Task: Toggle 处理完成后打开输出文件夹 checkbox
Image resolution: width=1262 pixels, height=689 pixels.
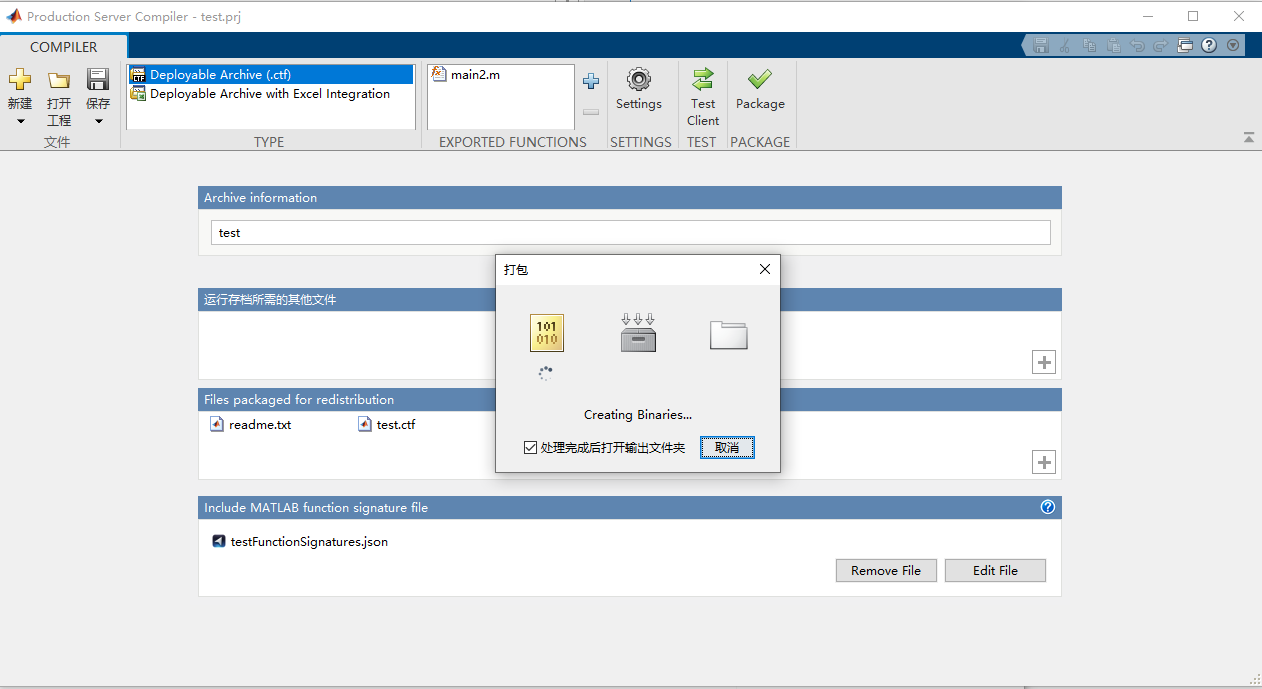Action: pos(531,448)
